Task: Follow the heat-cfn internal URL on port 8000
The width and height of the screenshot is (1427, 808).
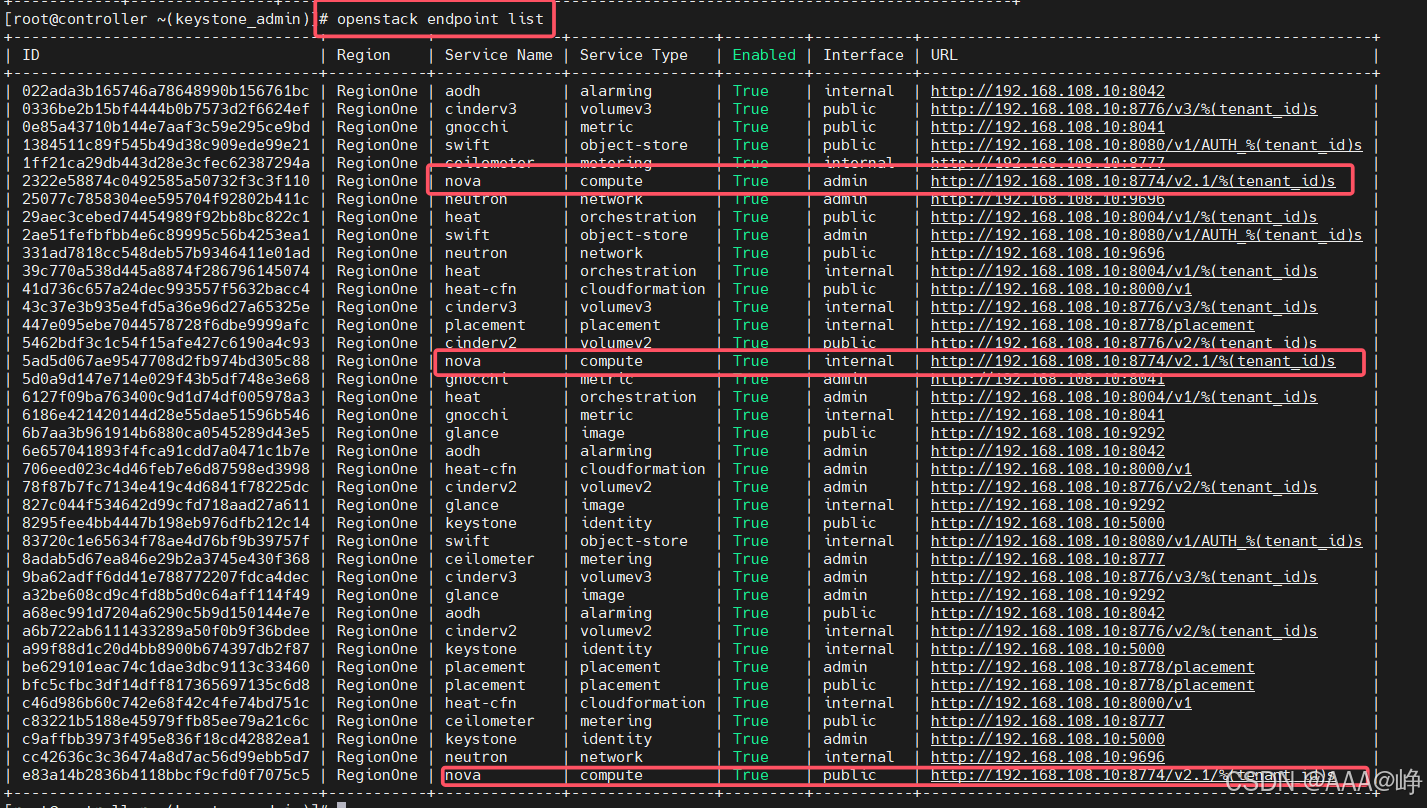Action: pyautogui.click(x=1061, y=703)
